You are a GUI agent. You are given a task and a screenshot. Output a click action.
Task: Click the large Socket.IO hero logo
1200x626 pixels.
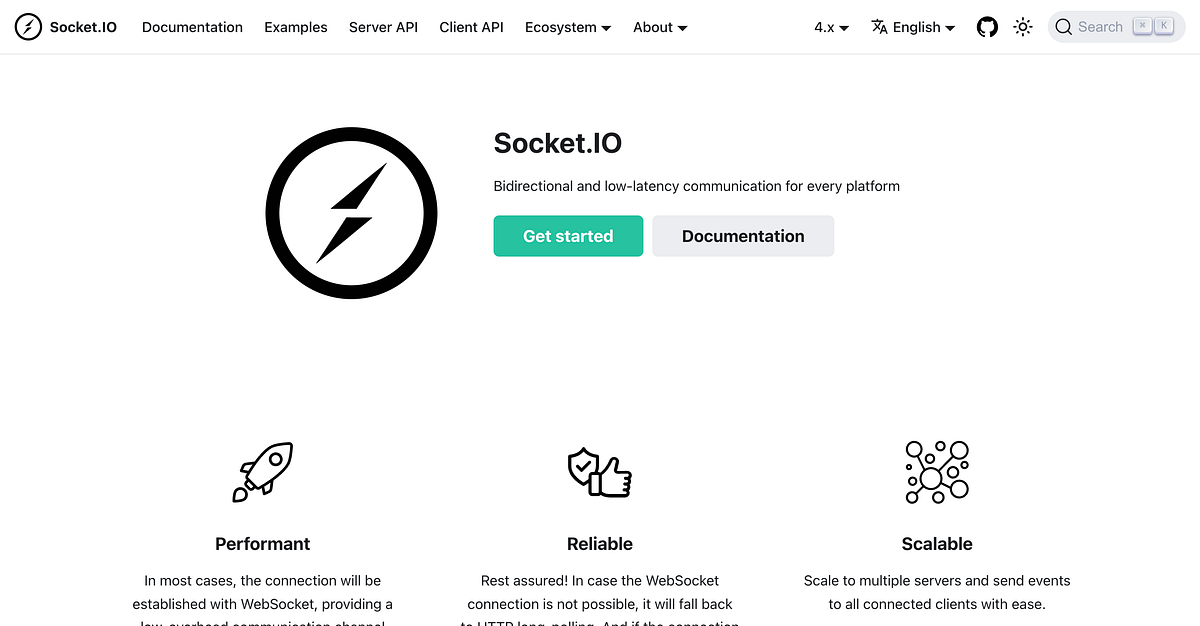pyautogui.click(x=351, y=212)
